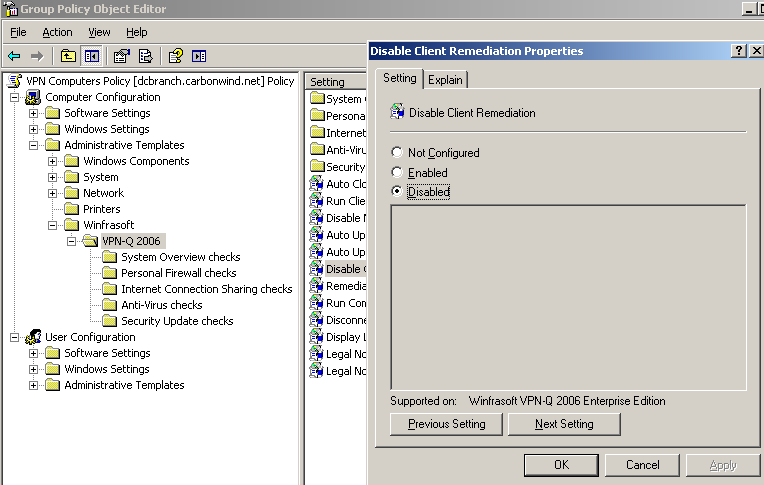Collapse the Winfrasoft node

tap(53, 225)
